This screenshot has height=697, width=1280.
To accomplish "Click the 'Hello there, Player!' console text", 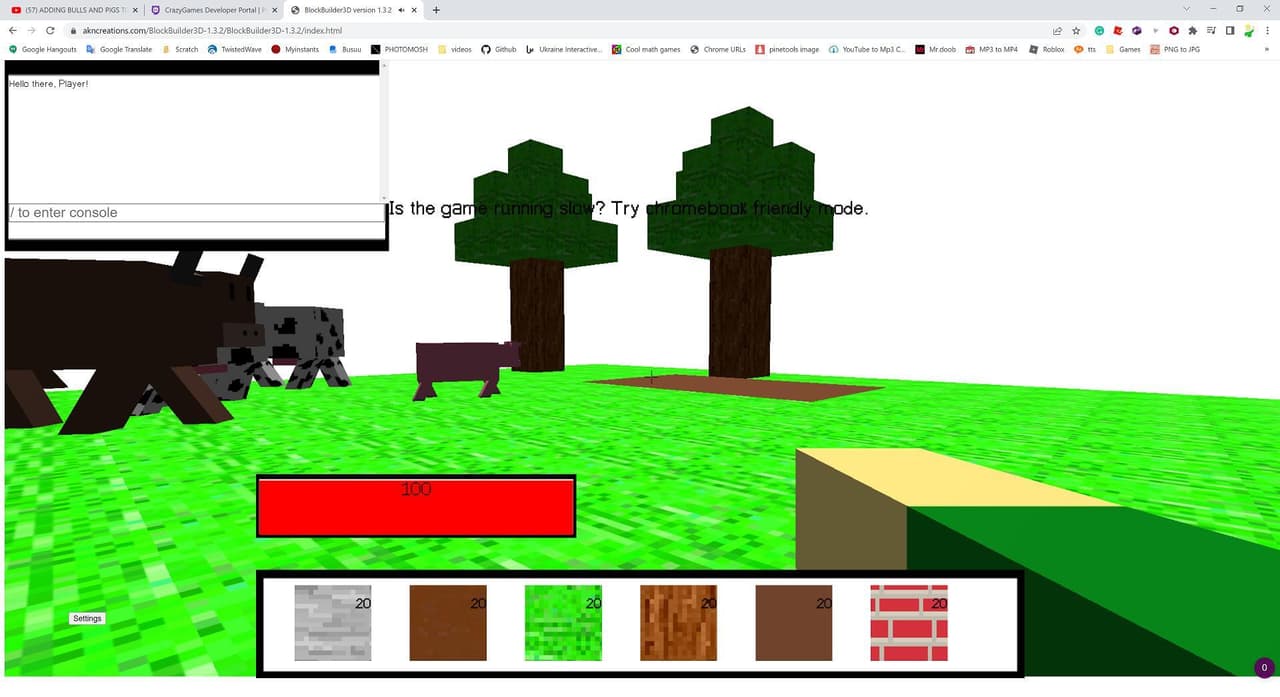I will click(48, 84).
